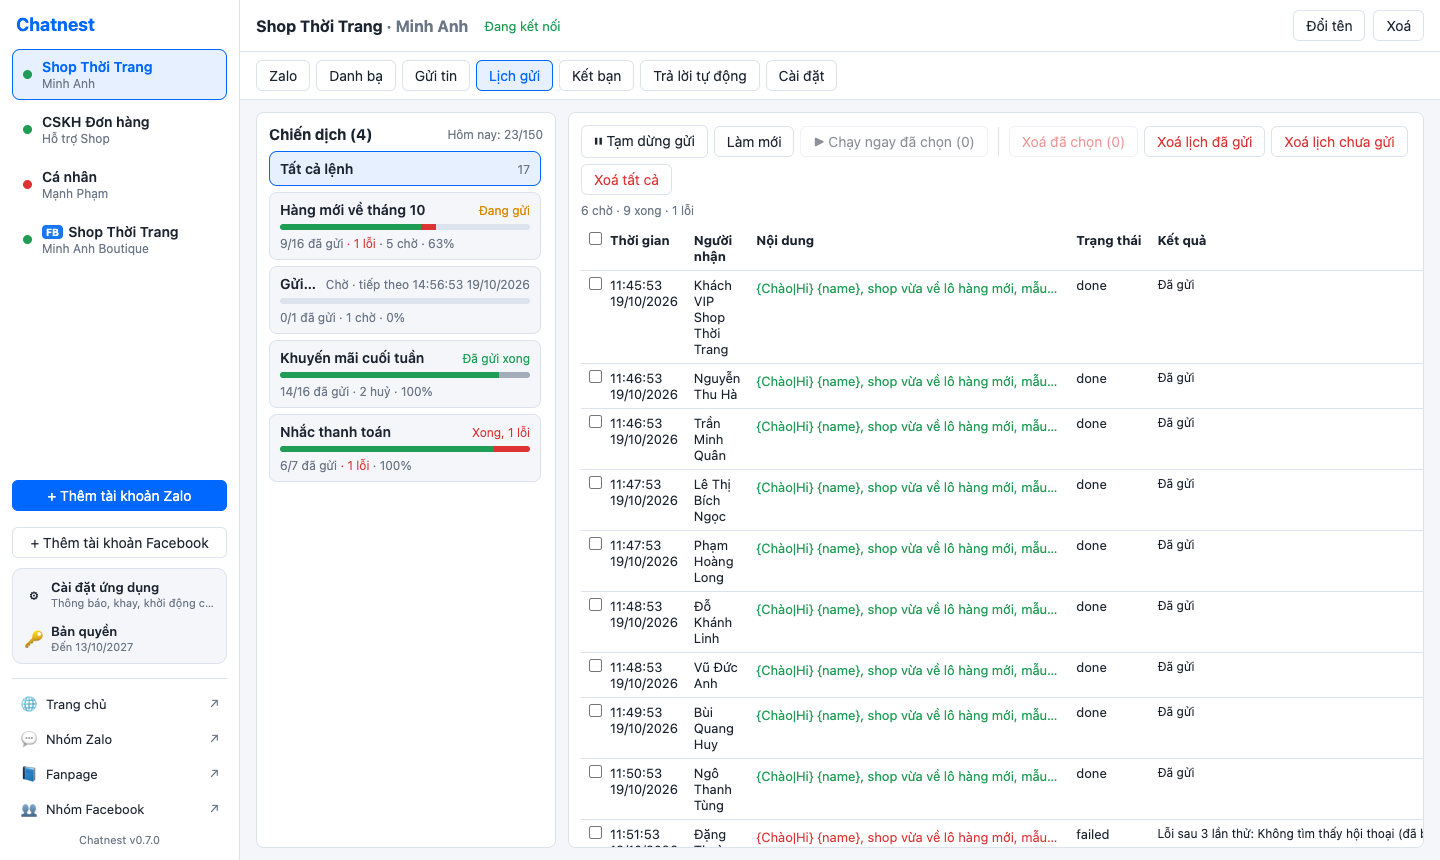Click the Chatnest logo

point(55,25)
